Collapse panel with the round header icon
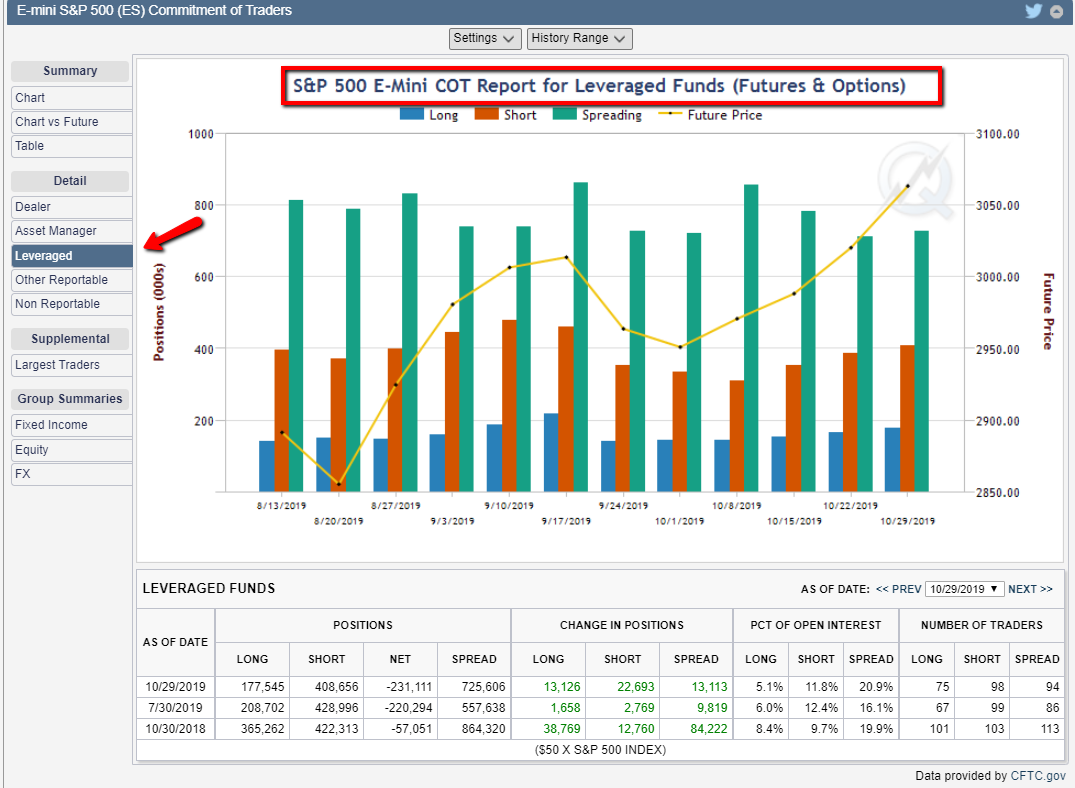 point(1056,11)
